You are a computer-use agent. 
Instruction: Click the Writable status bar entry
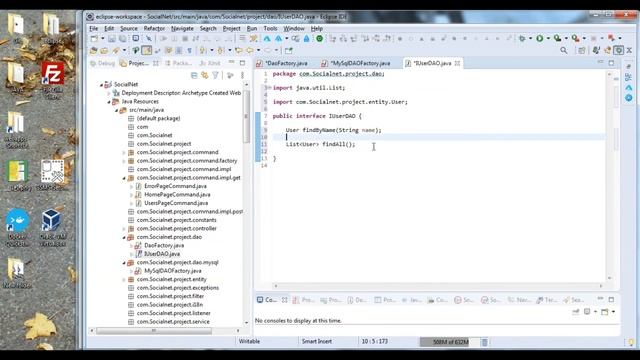coord(249,342)
